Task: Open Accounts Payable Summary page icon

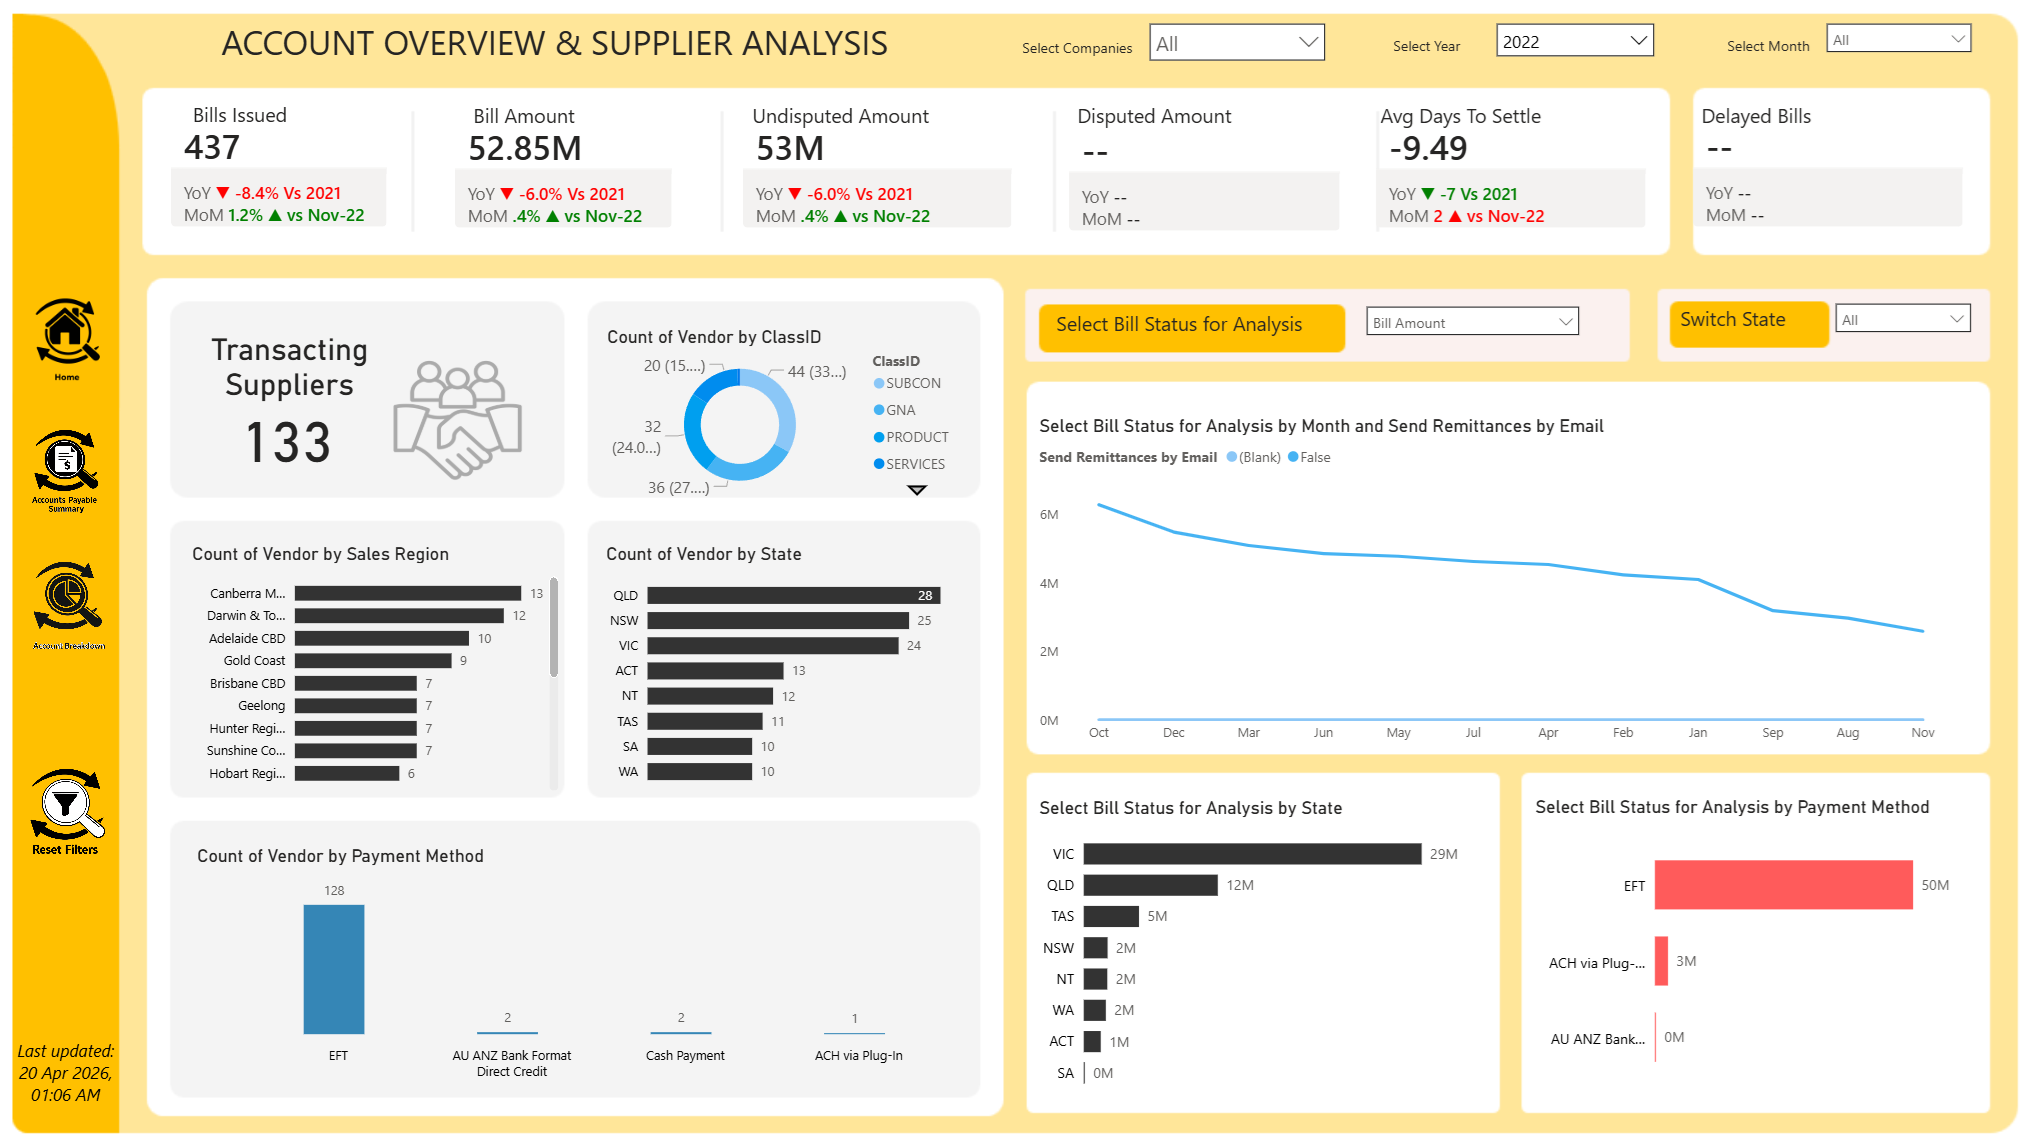Action: (66, 462)
